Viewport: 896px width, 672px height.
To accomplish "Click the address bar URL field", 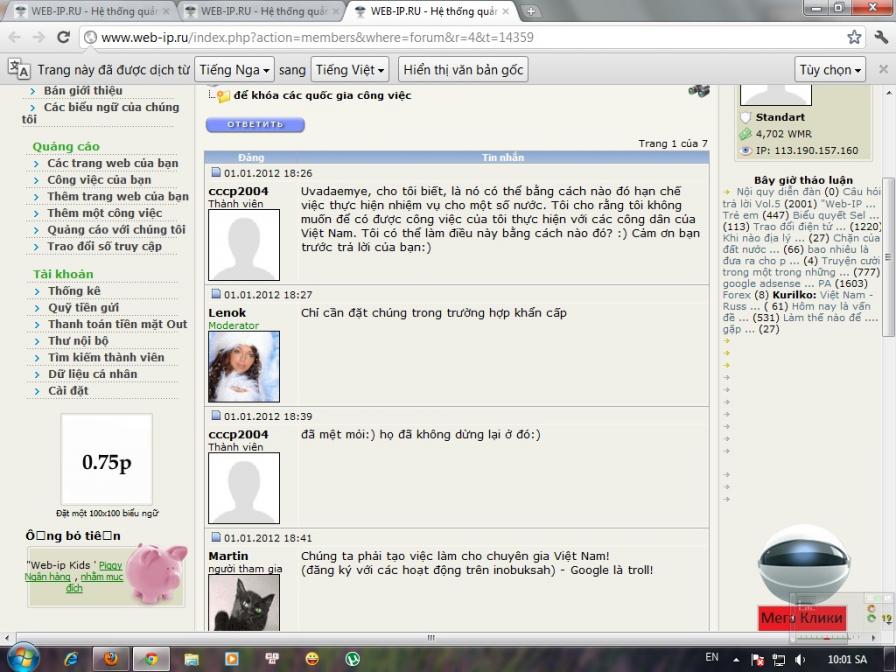I will [x=450, y=37].
